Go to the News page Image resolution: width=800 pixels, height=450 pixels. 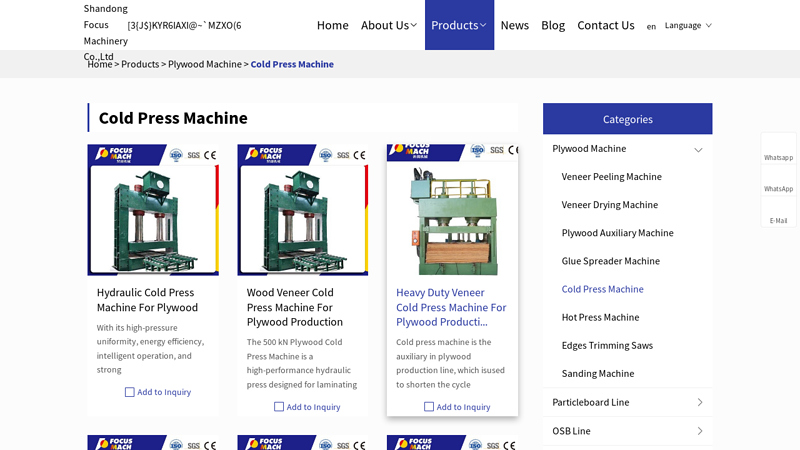click(x=514, y=25)
